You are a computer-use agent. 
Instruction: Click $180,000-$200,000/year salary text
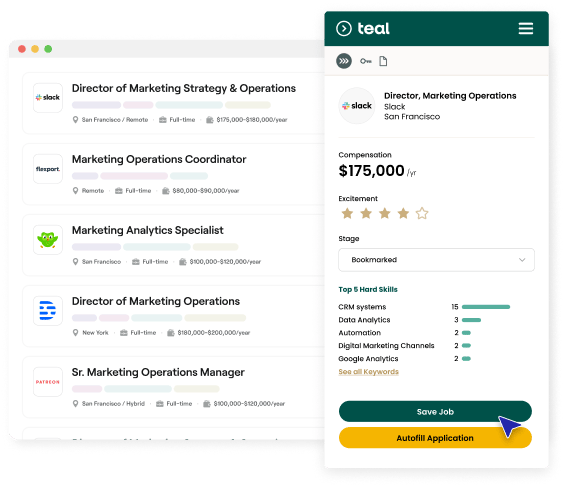pyautogui.click(x=214, y=333)
